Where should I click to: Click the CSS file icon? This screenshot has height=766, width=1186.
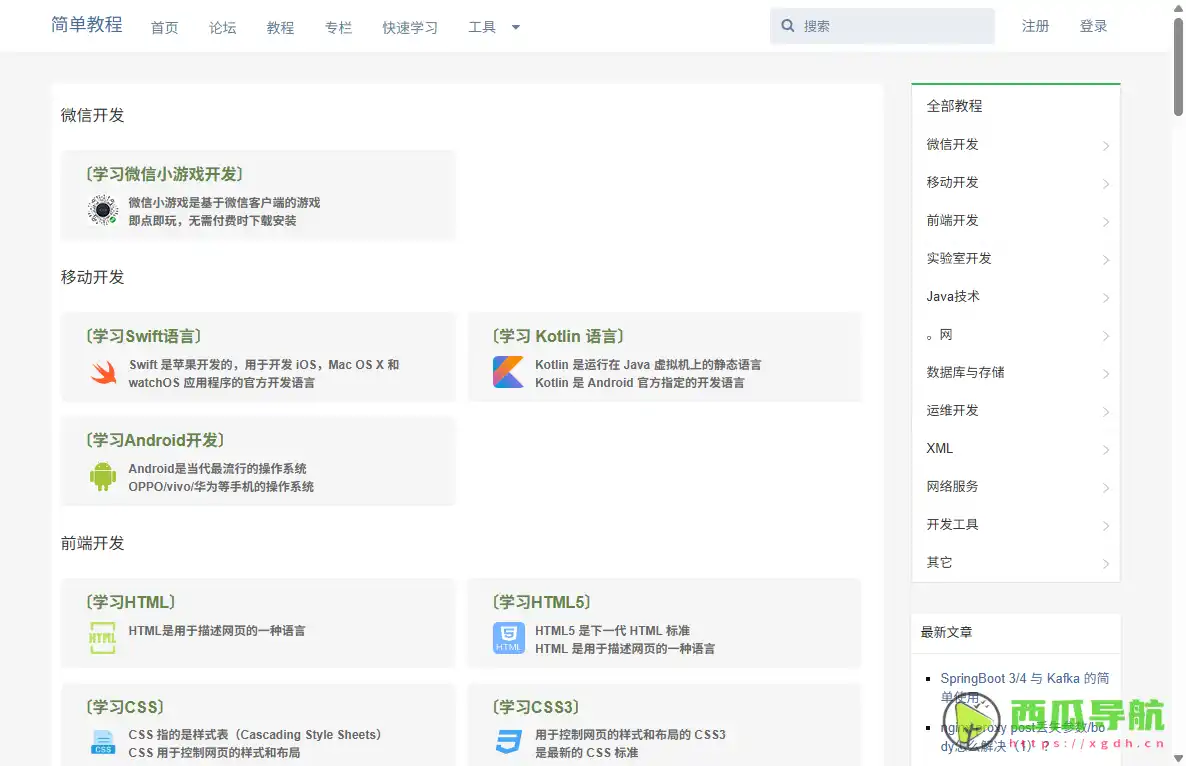103,742
